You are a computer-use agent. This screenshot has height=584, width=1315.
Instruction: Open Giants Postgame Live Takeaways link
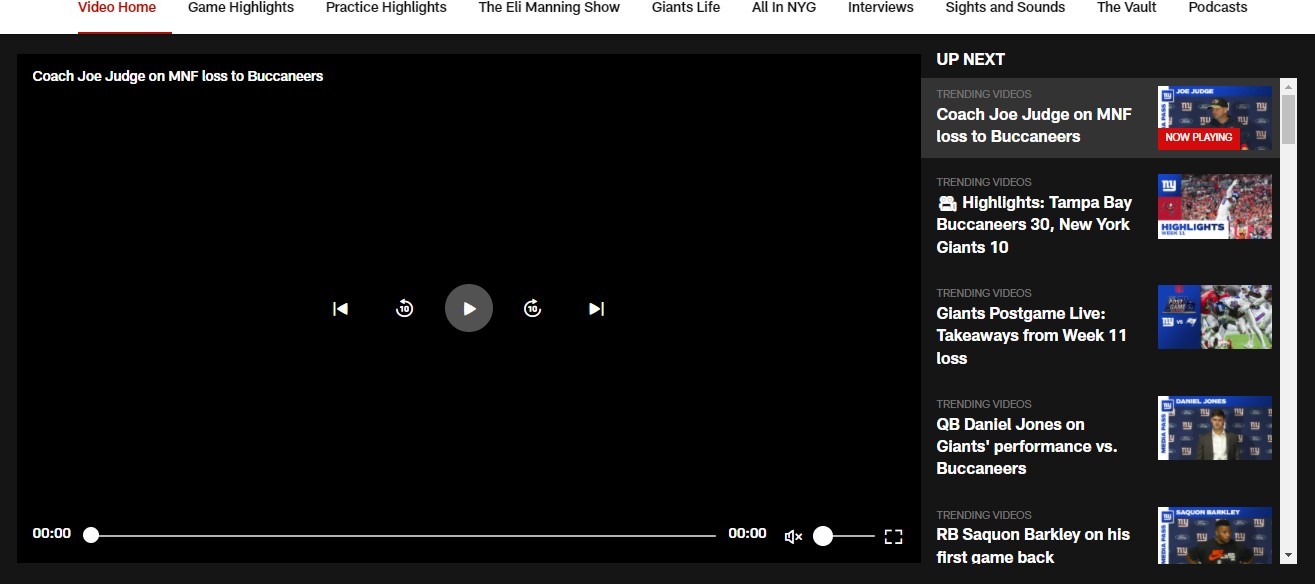click(x=1032, y=336)
